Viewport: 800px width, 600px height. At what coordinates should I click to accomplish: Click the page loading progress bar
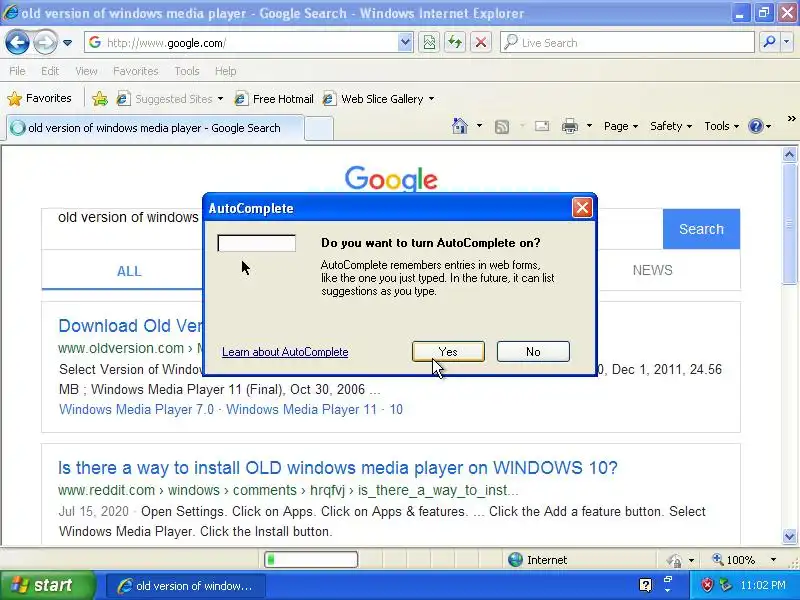pyautogui.click(x=311, y=560)
